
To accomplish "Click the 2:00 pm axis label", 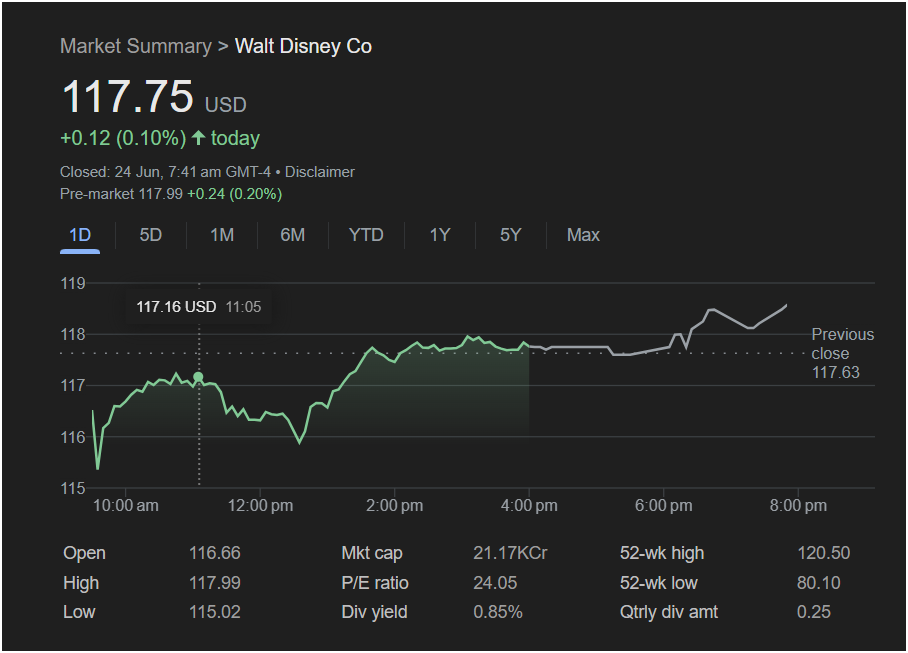I will [x=394, y=505].
